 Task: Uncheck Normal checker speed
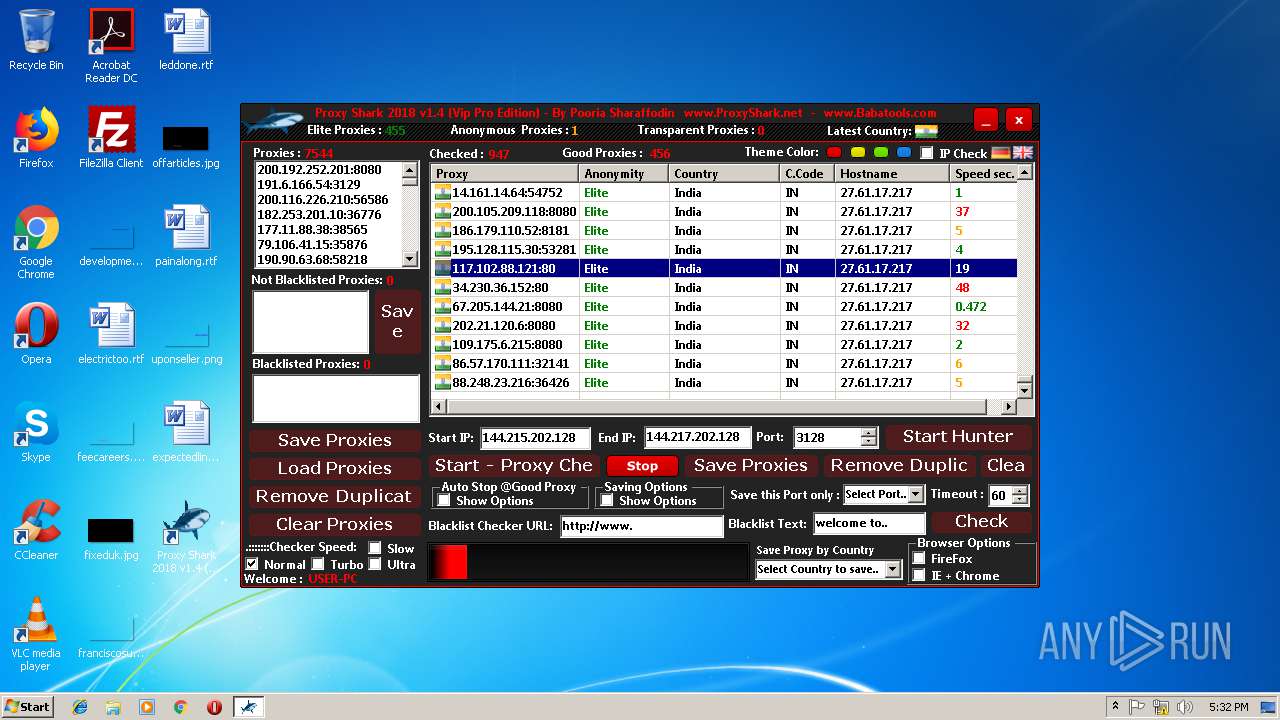pos(252,564)
